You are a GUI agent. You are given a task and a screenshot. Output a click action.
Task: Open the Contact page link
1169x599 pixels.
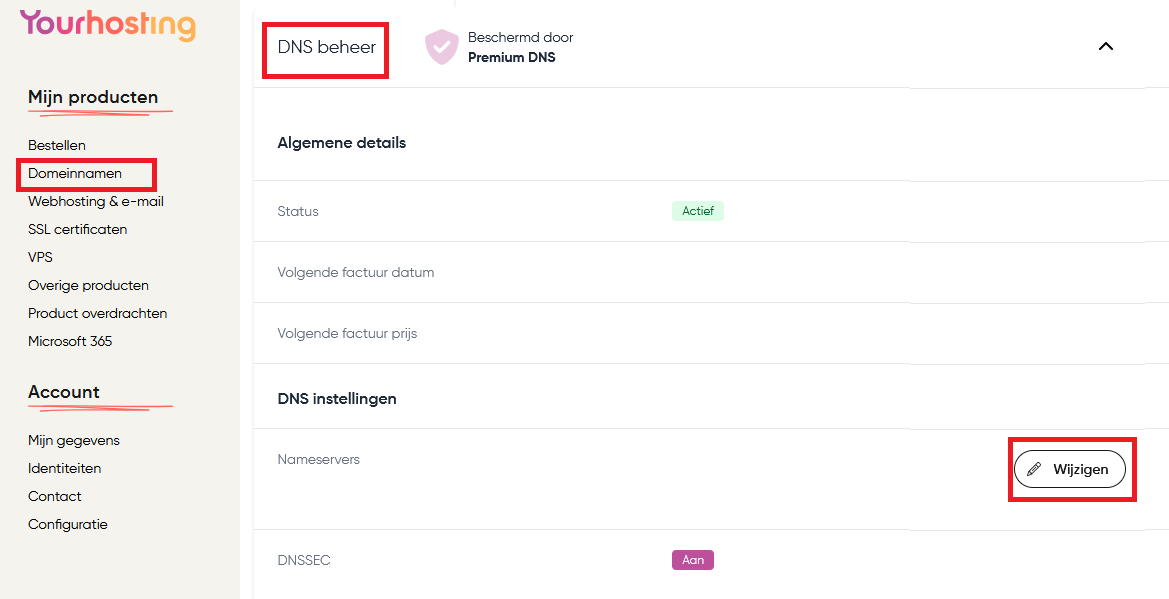click(54, 496)
